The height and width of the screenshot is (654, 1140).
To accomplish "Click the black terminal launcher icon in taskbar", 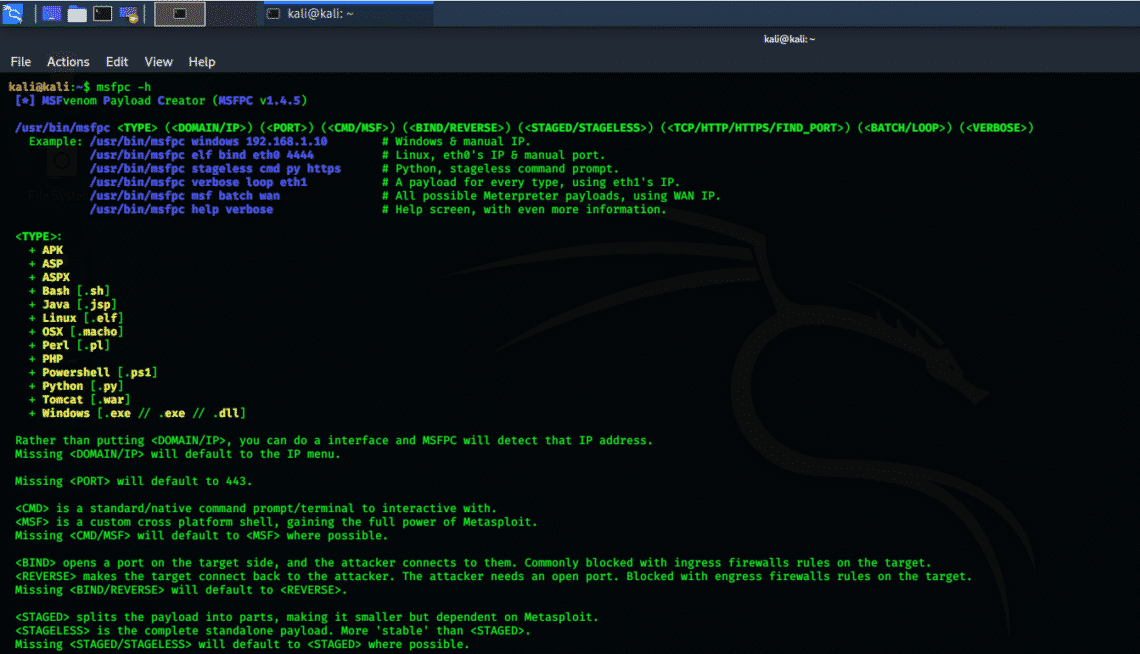I will [x=102, y=13].
